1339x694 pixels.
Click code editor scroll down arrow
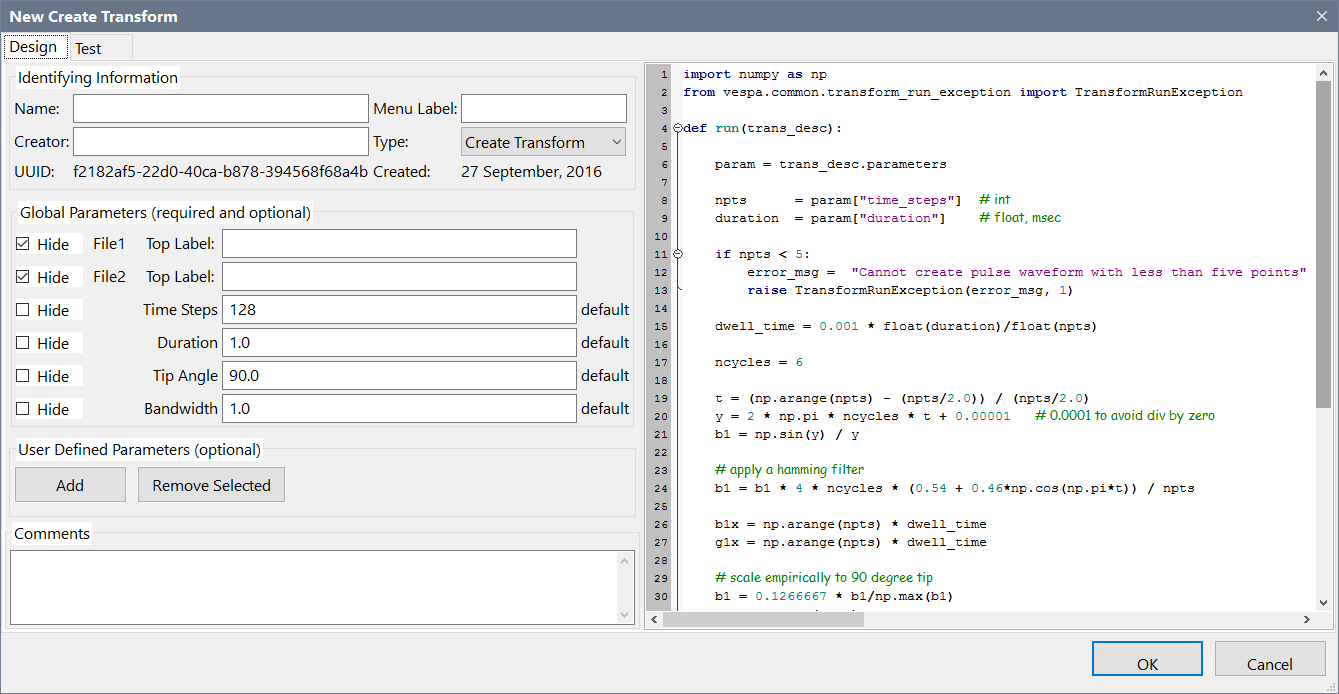tap(1323, 602)
